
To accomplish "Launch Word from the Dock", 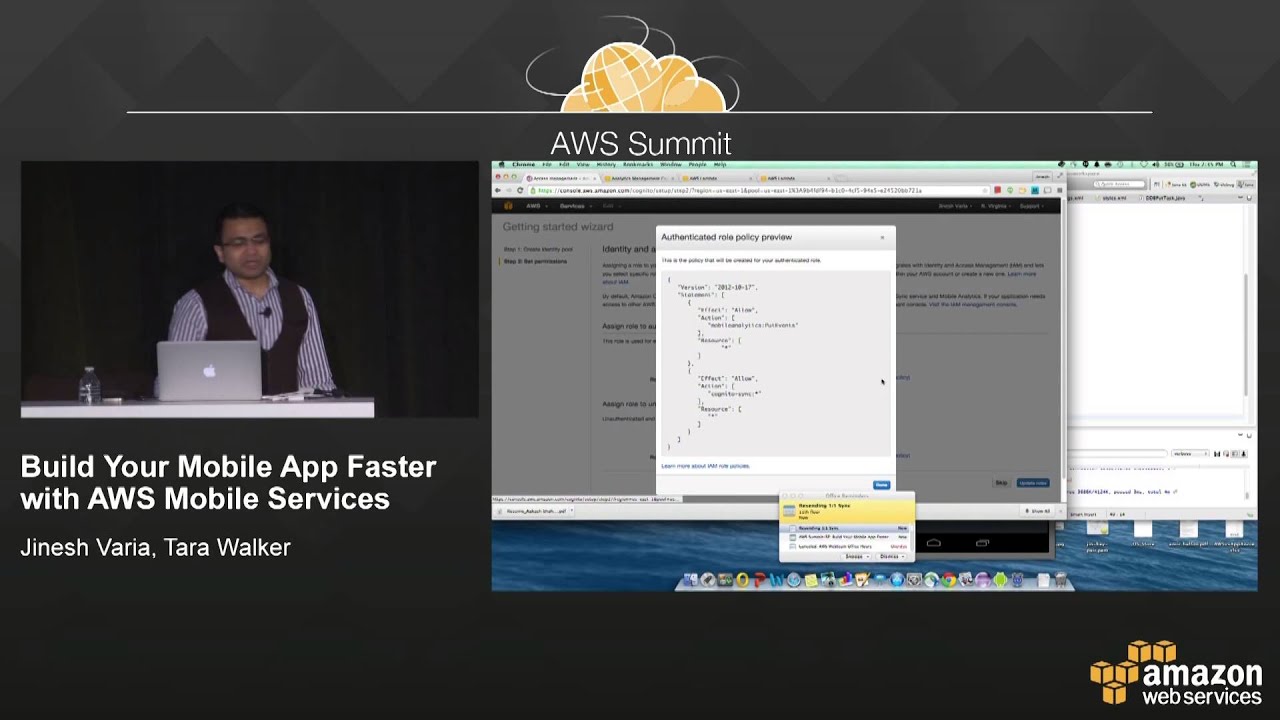I will pyautogui.click(x=776, y=580).
